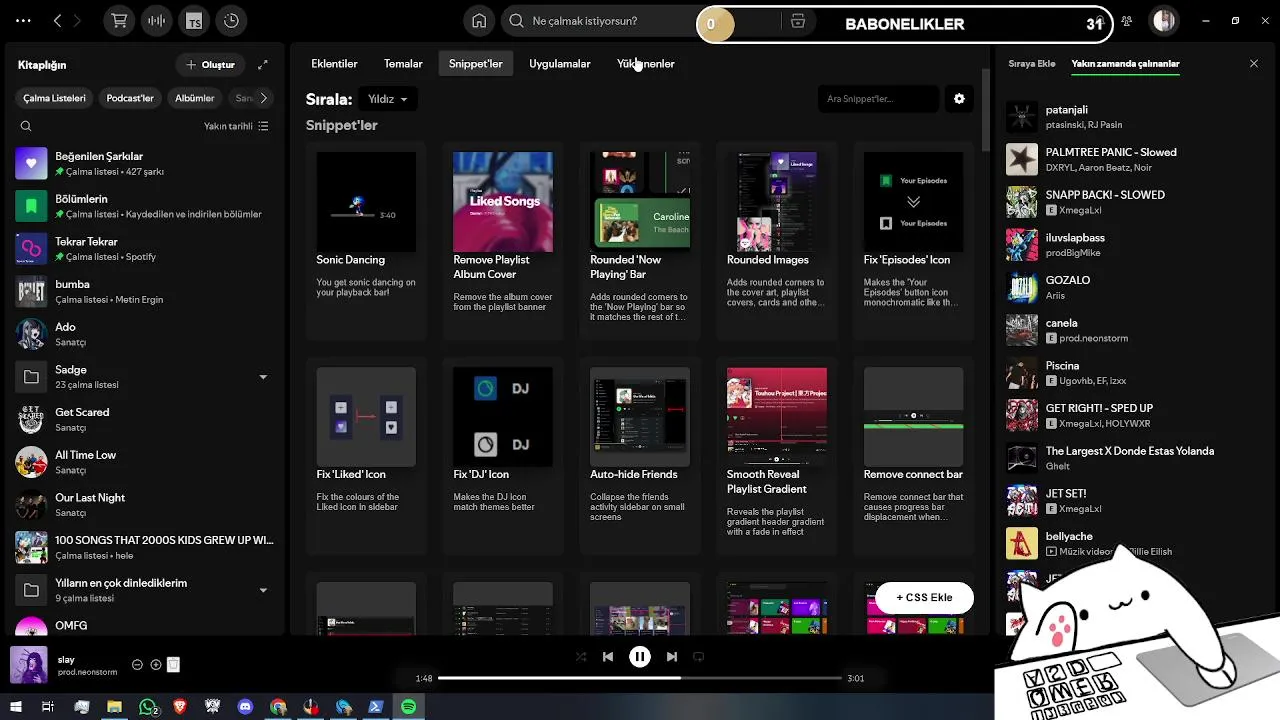This screenshot has width=1280, height=720.
Task: Switch to the Temalar tab
Action: (x=403, y=64)
